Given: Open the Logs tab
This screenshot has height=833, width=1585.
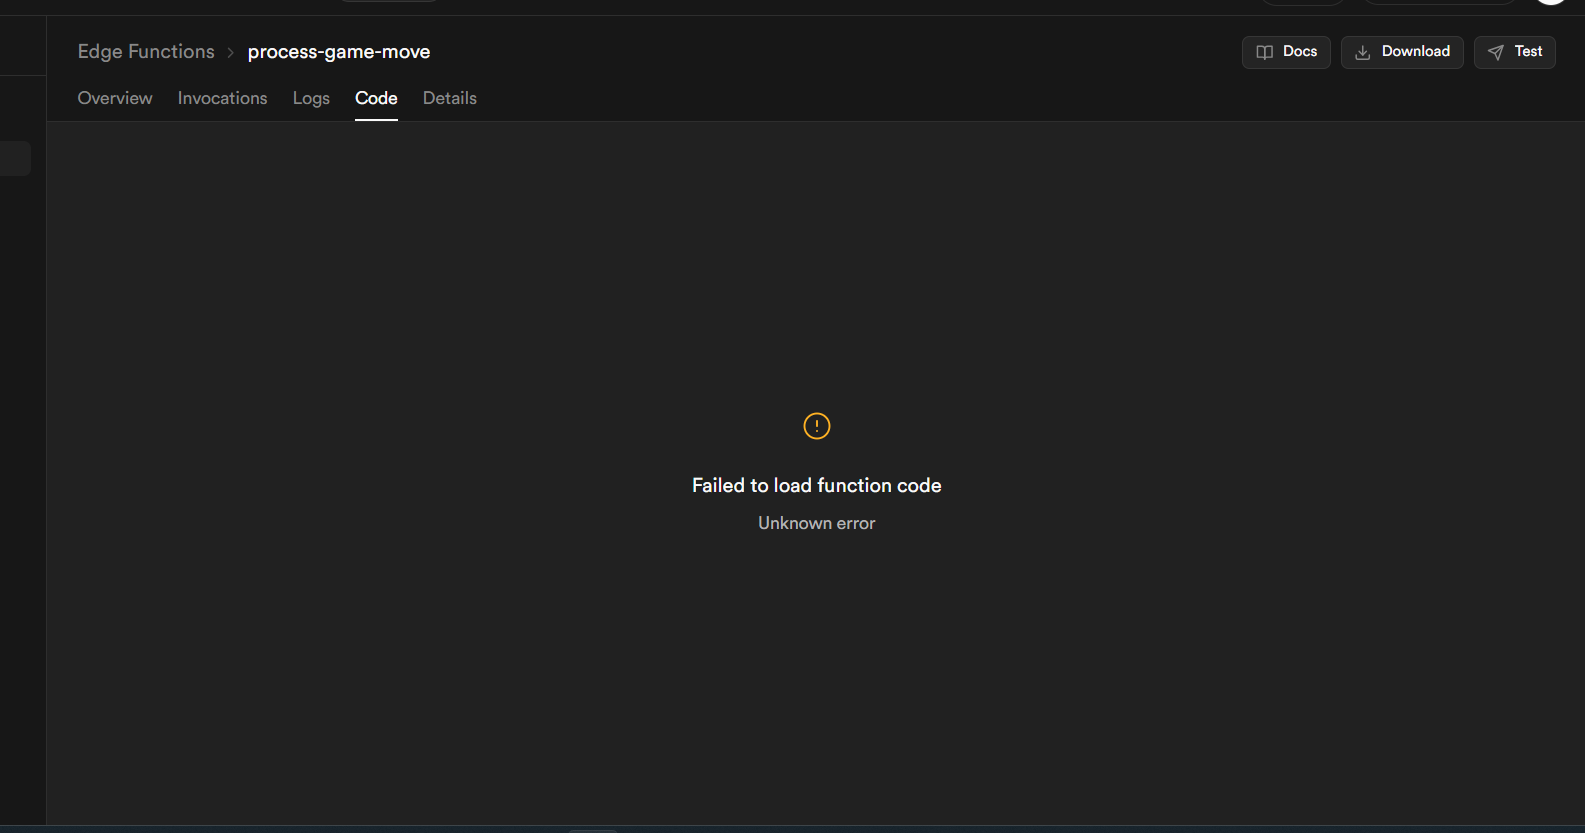Looking at the screenshot, I should tap(311, 98).
